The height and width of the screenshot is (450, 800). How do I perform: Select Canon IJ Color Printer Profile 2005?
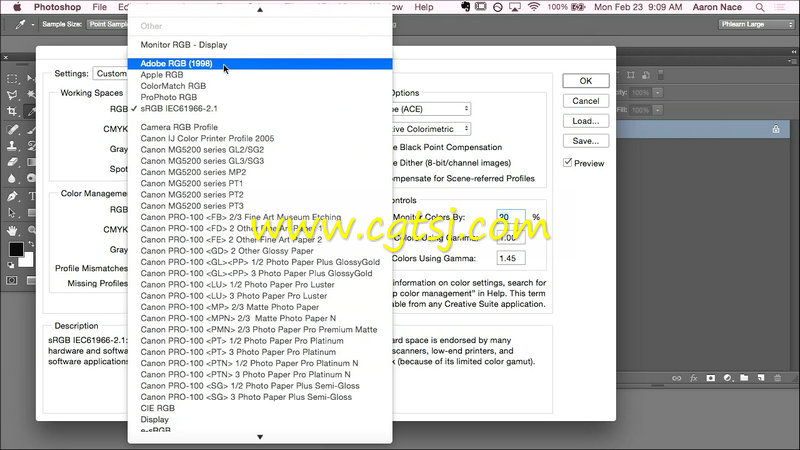coord(260,138)
